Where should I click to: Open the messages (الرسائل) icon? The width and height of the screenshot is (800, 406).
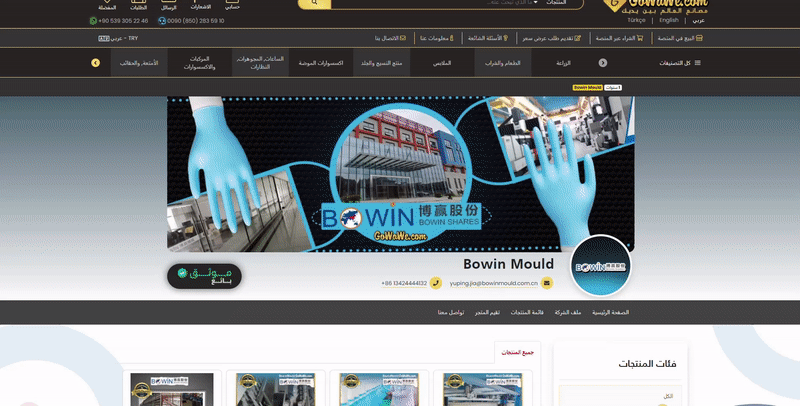(x=168, y=5)
